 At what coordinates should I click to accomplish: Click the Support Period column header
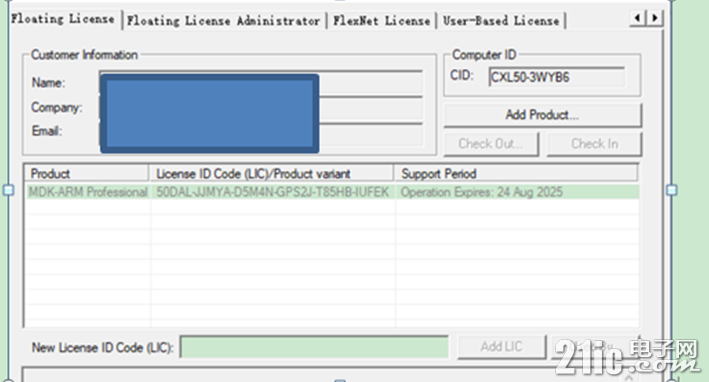(x=516, y=174)
